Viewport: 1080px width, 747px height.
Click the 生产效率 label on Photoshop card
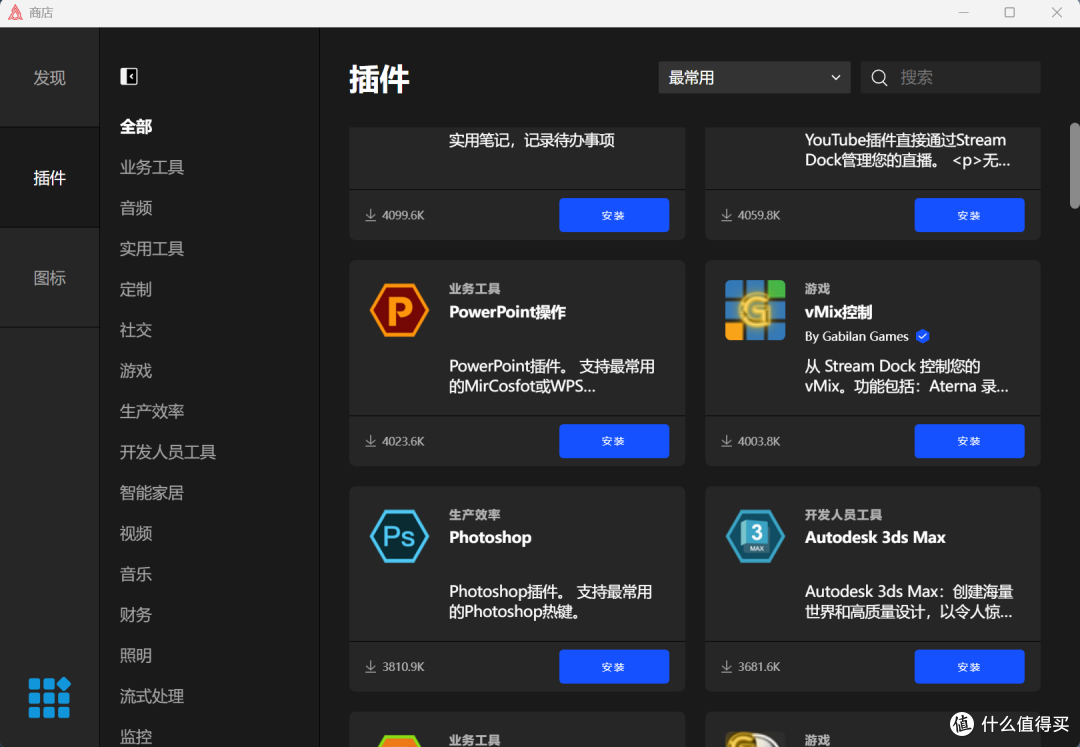475,514
